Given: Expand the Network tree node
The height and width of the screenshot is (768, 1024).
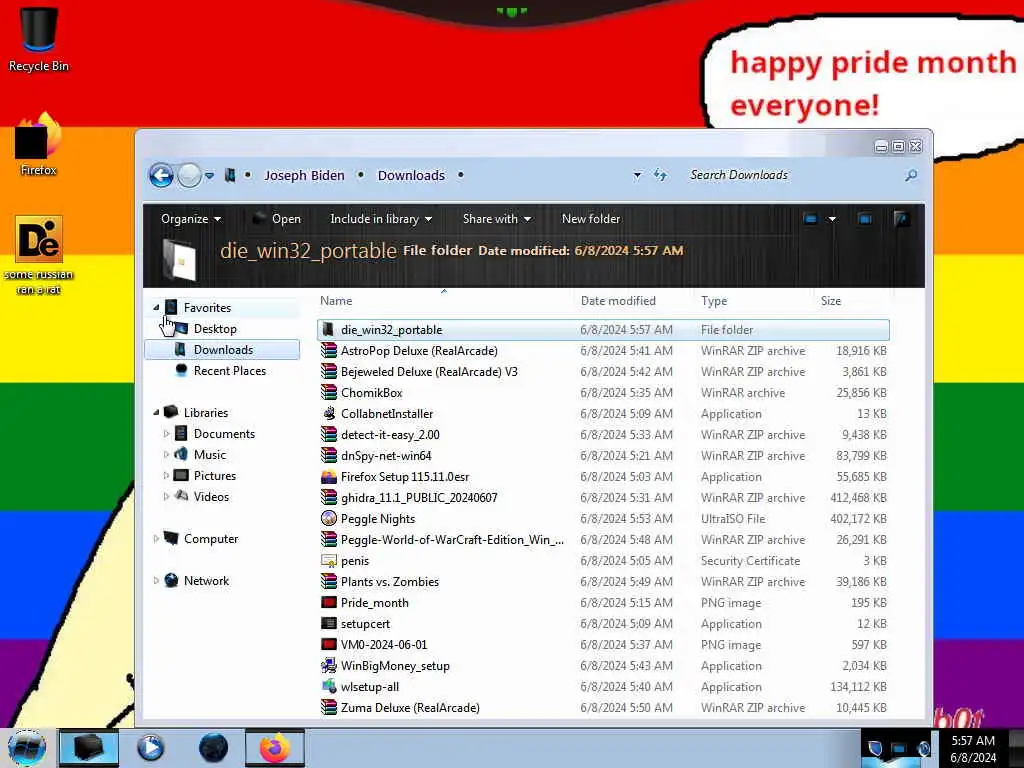Looking at the screenshot, I should click(156, 581).
